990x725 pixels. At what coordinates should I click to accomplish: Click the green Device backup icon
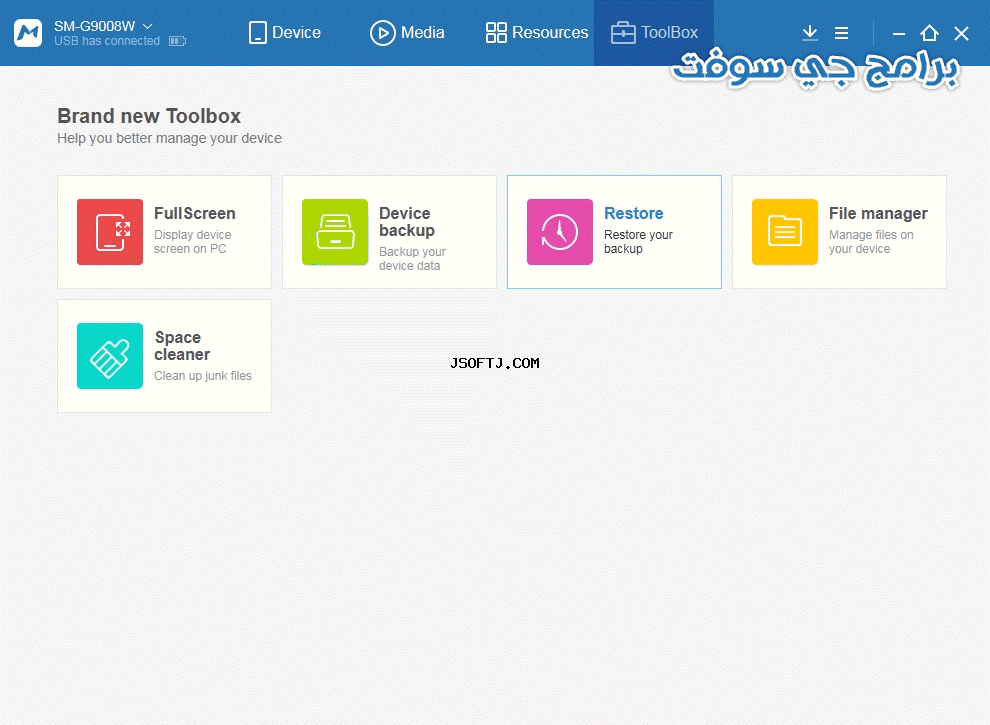pyautogui.click(x=335, y=232)
